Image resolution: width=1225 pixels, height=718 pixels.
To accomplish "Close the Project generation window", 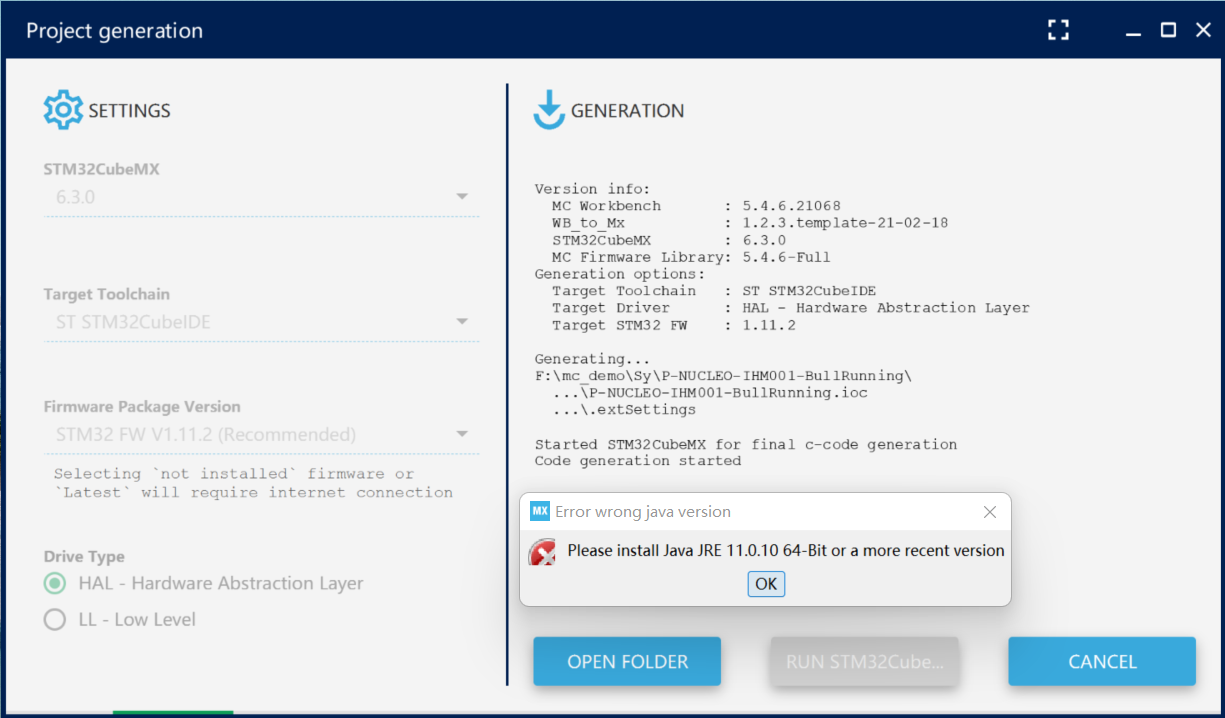I will tap(1203, 30).
